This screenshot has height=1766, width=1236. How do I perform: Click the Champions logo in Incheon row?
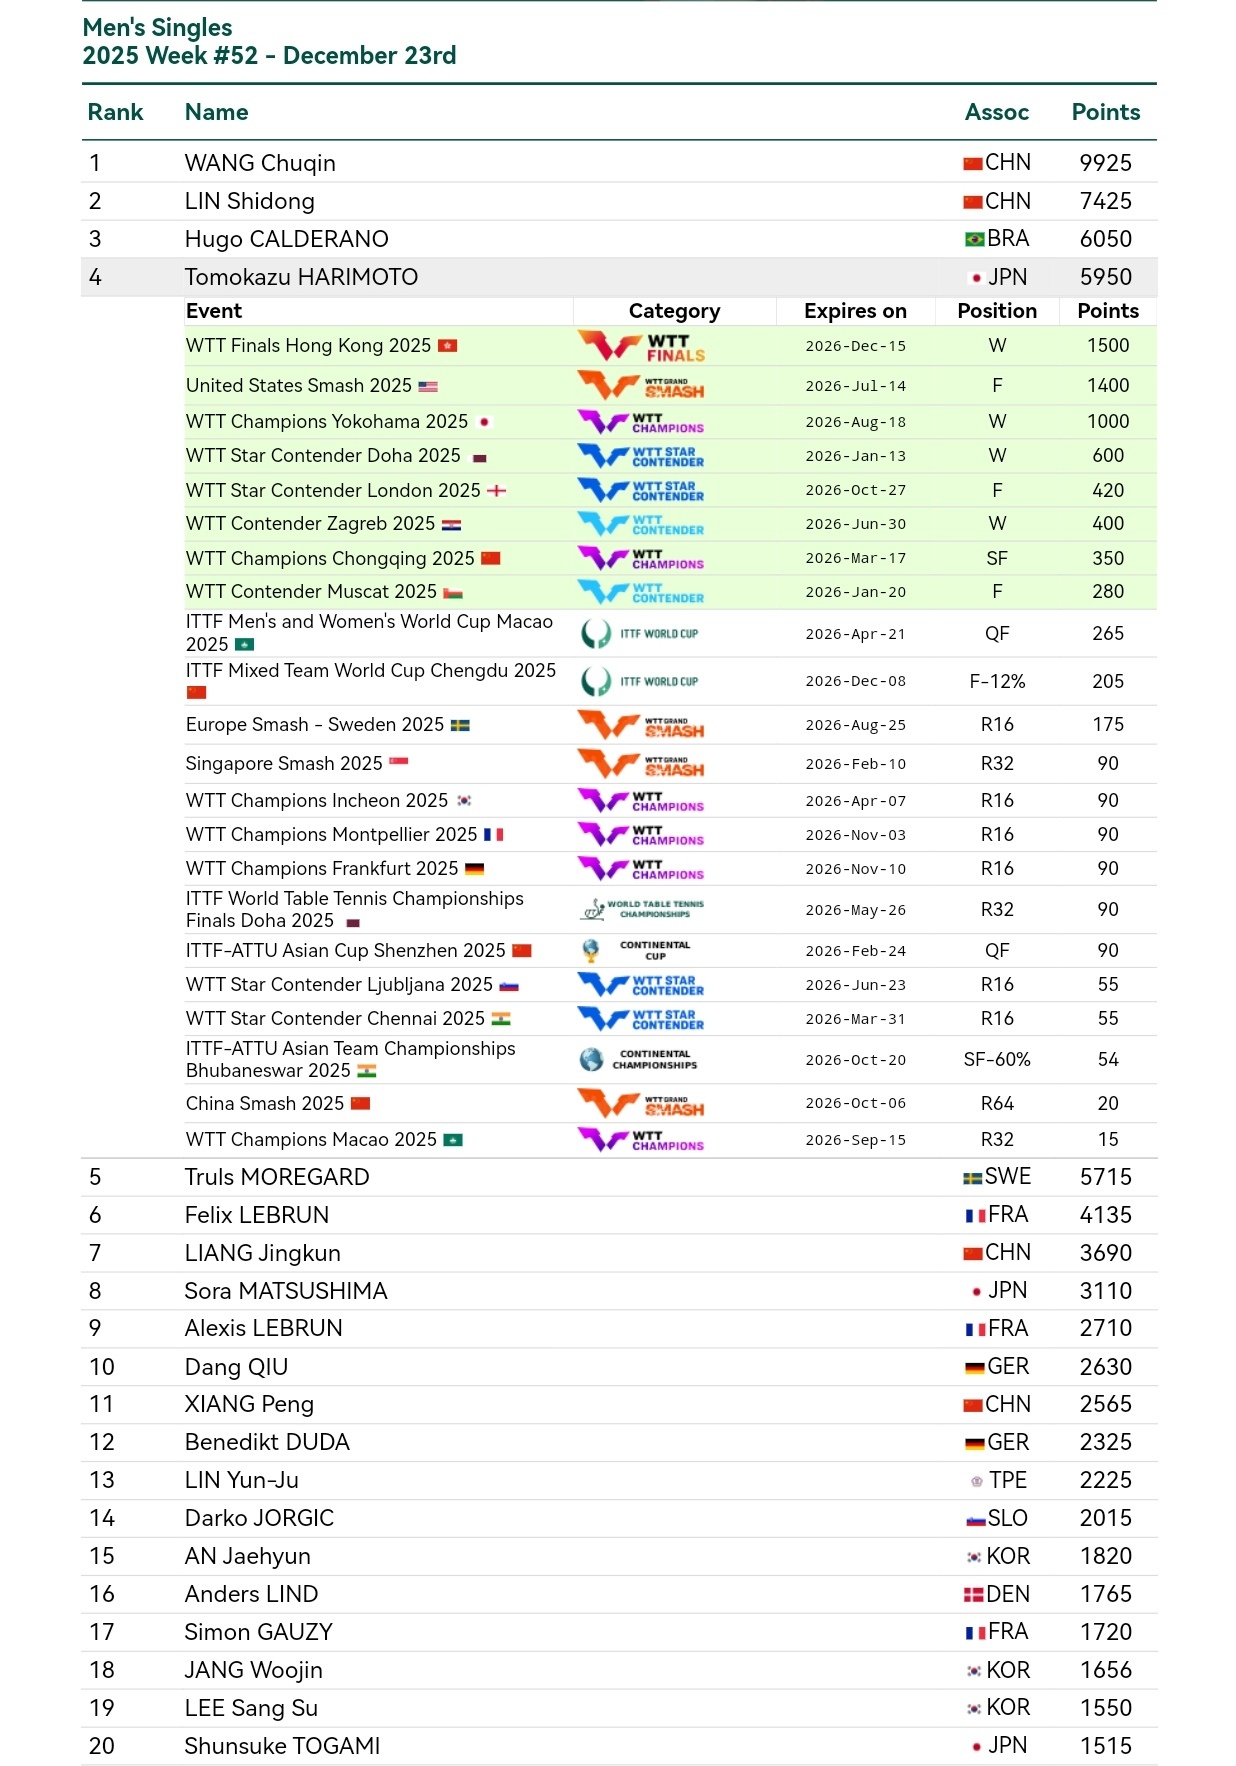pyautogui.click(x=641, y=801)
